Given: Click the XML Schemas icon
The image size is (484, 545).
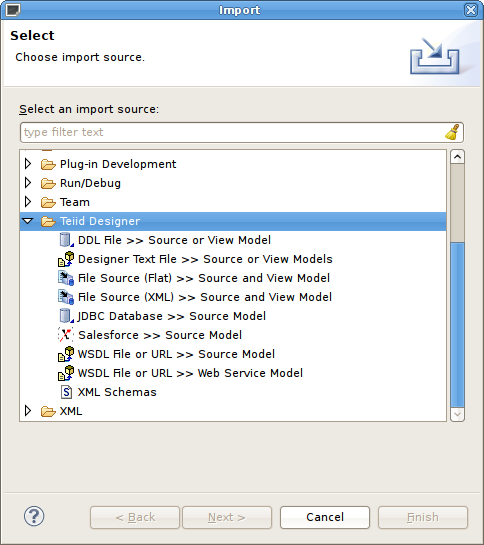Looking at the screenshot, I should (66, 392).
